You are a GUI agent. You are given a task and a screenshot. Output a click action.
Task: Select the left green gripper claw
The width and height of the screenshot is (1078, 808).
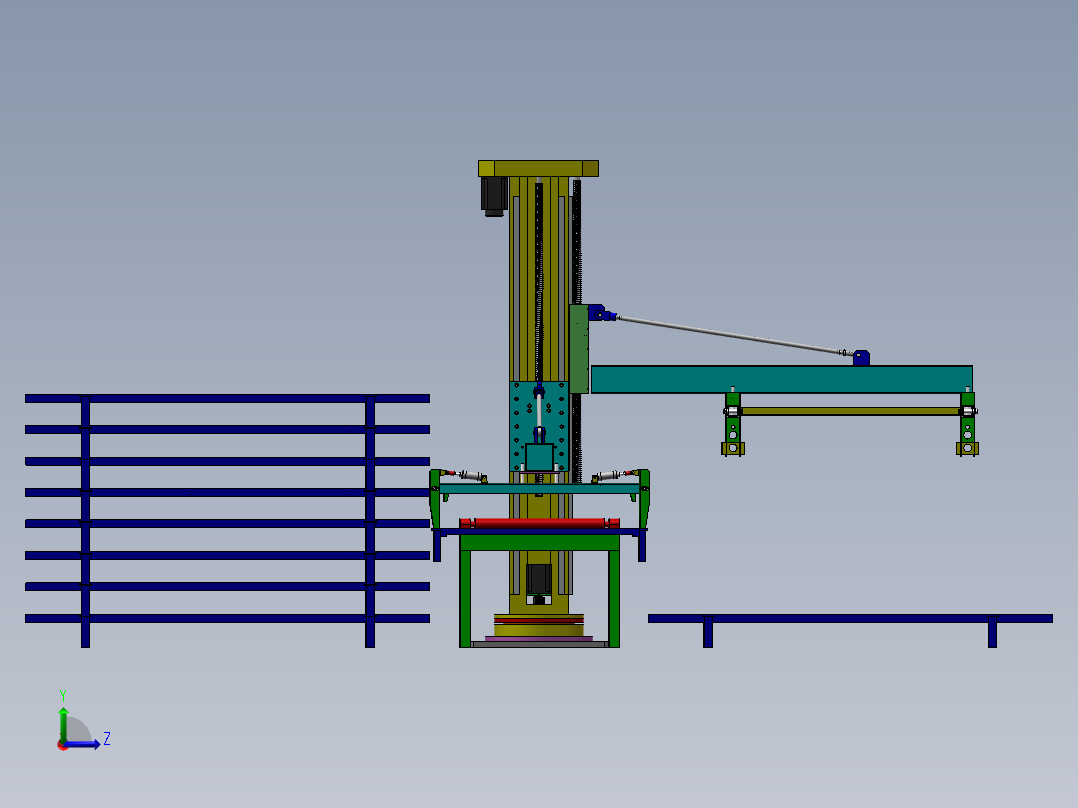(x=435, y=500)
